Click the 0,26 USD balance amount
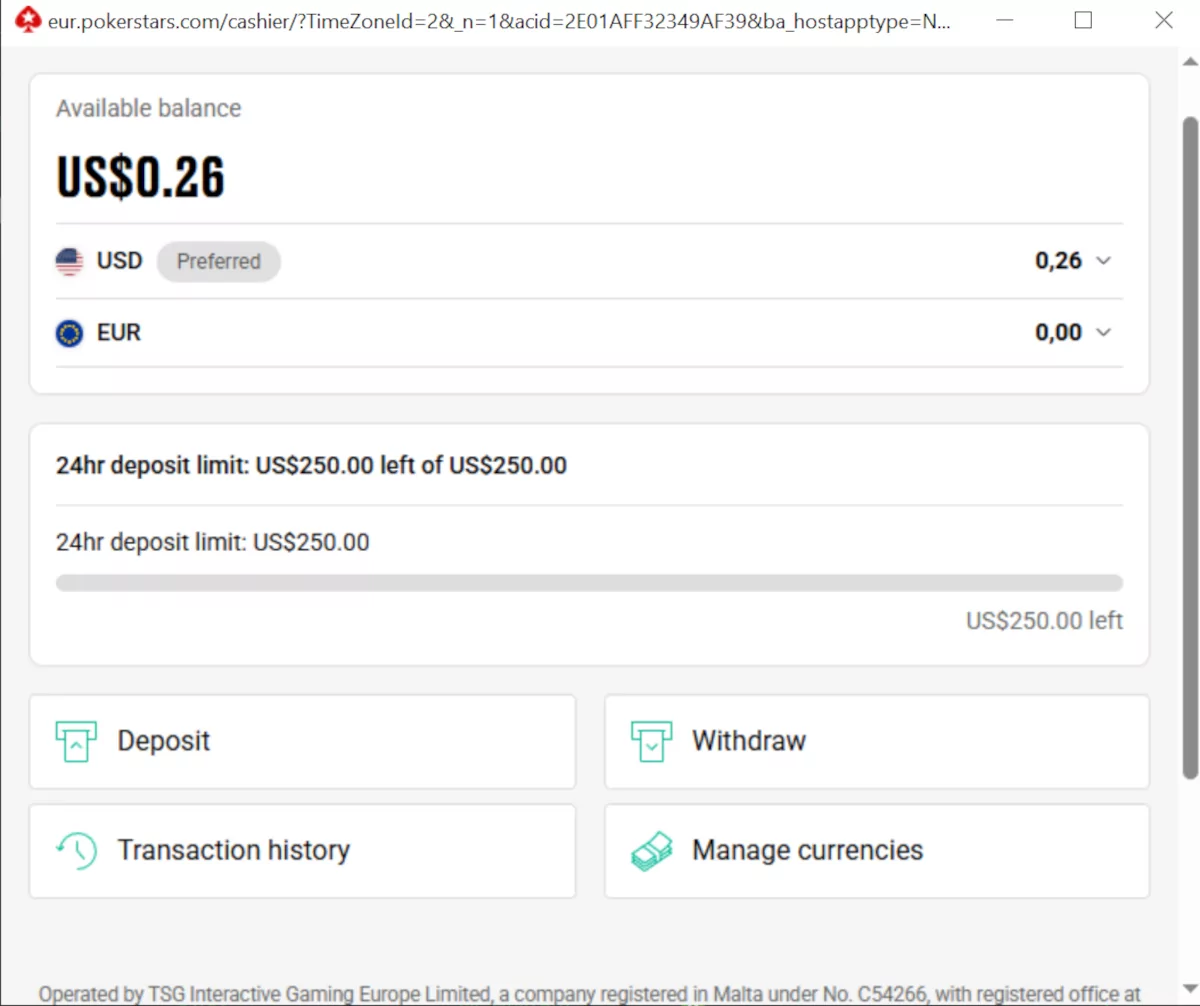The width and height of the screenshot is (1200, 1006). tap(1058, 261)
